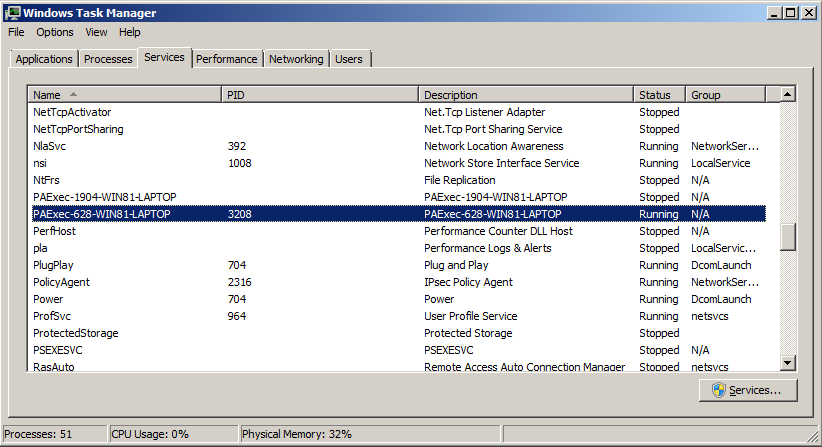Viewport: 822px width, 447px height.
Task: Select the NetTcpPortSharing service
Action: coord(78,129)
